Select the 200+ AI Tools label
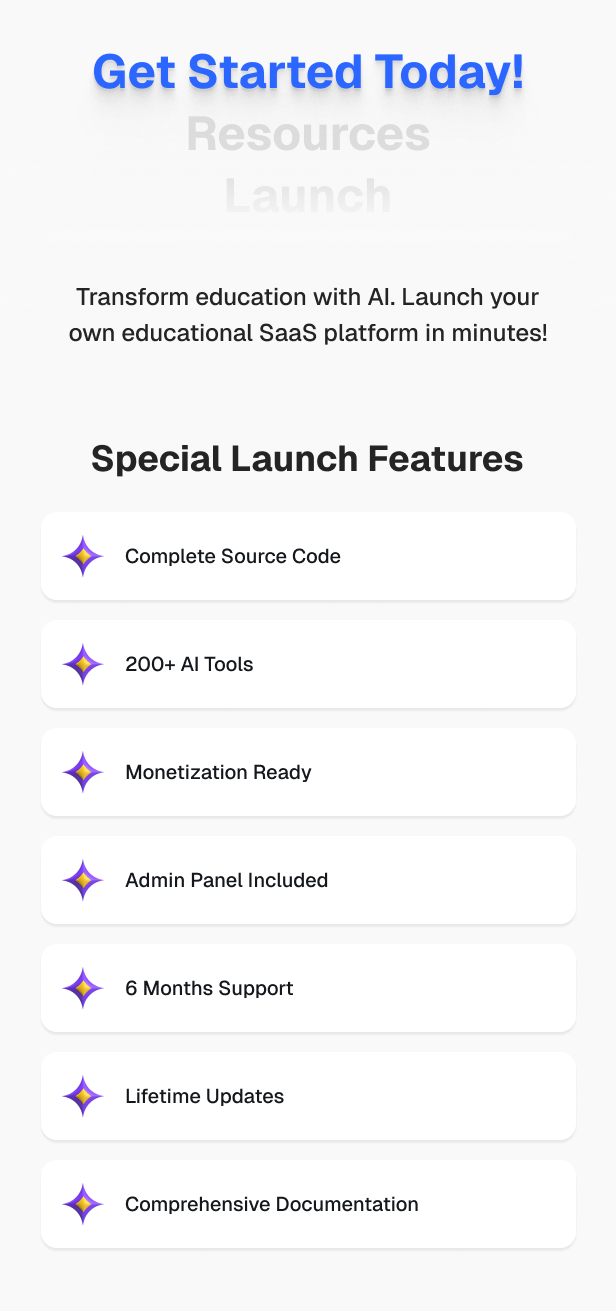Viewport: 616px width, 1311px height. coord(189,664)
